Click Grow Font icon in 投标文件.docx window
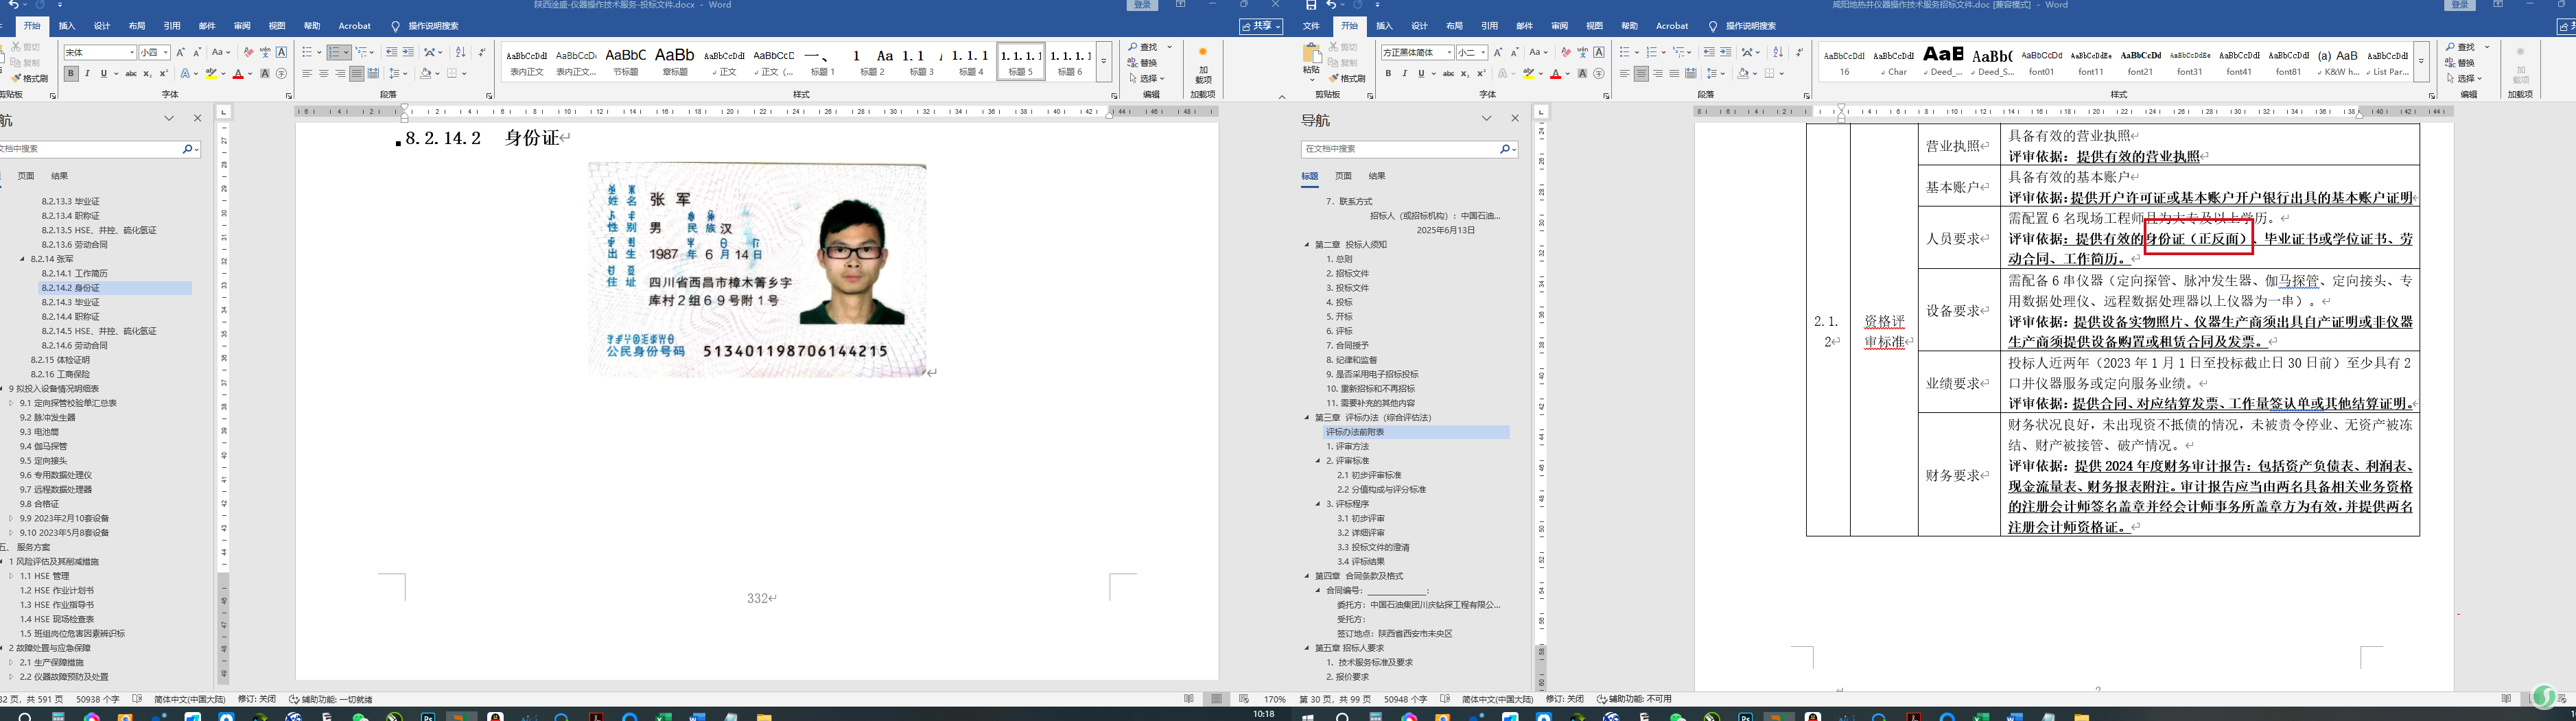The width and height of the screenshot is (2576, 721). click(181, 52)
